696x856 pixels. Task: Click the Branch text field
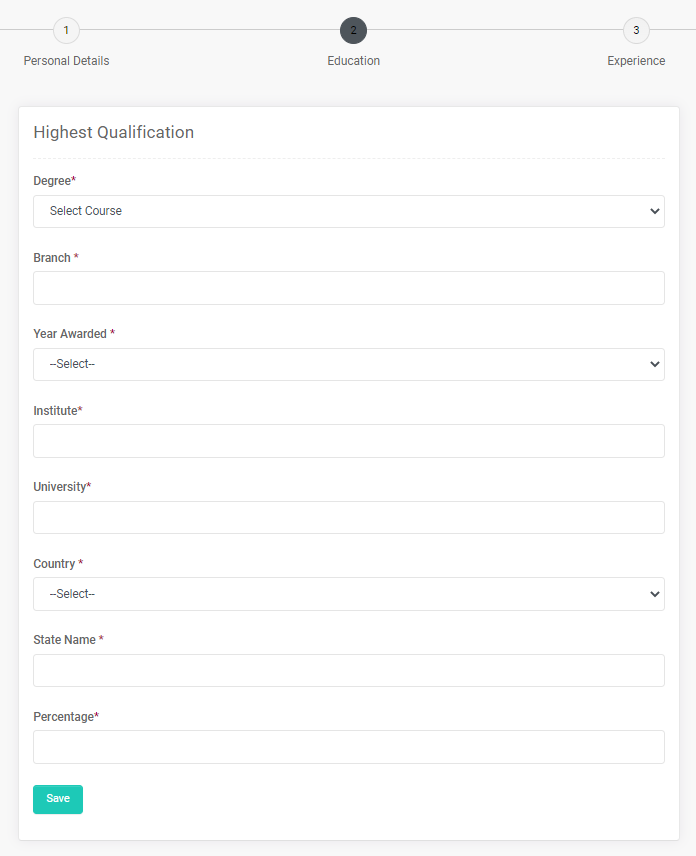coord(348,288)
